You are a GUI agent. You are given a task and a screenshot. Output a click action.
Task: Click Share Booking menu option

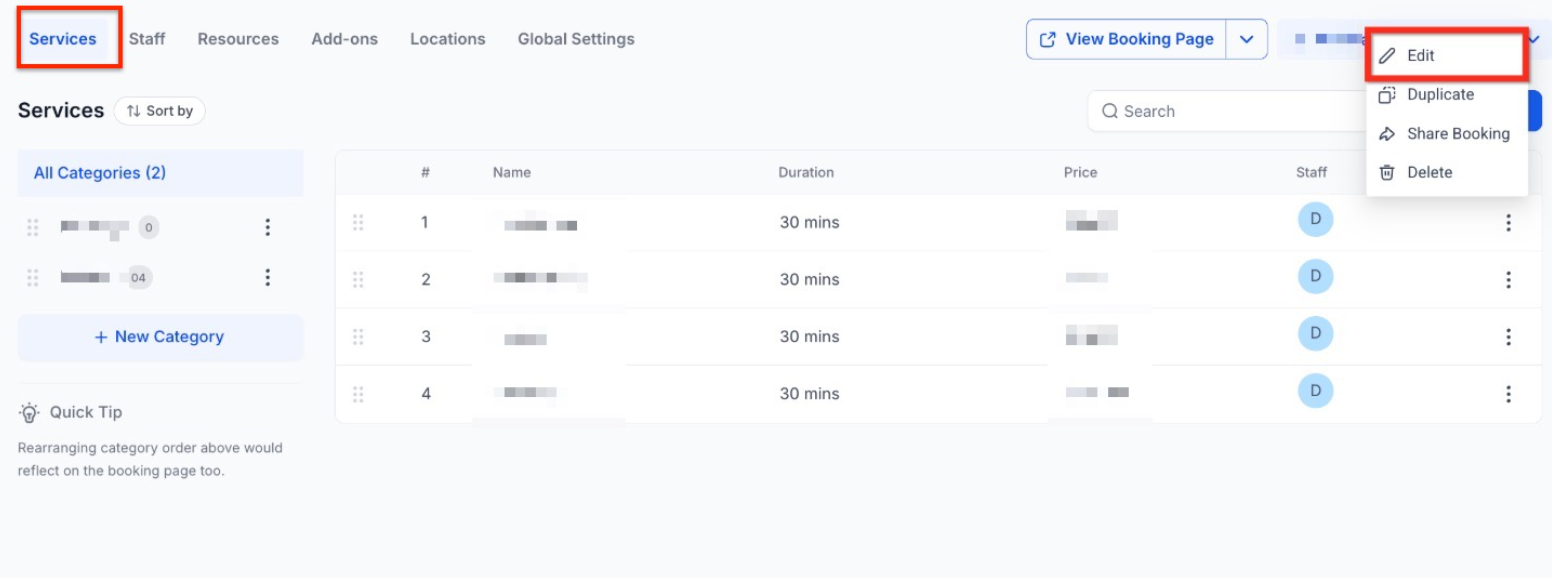click(x=1457, y=134)
